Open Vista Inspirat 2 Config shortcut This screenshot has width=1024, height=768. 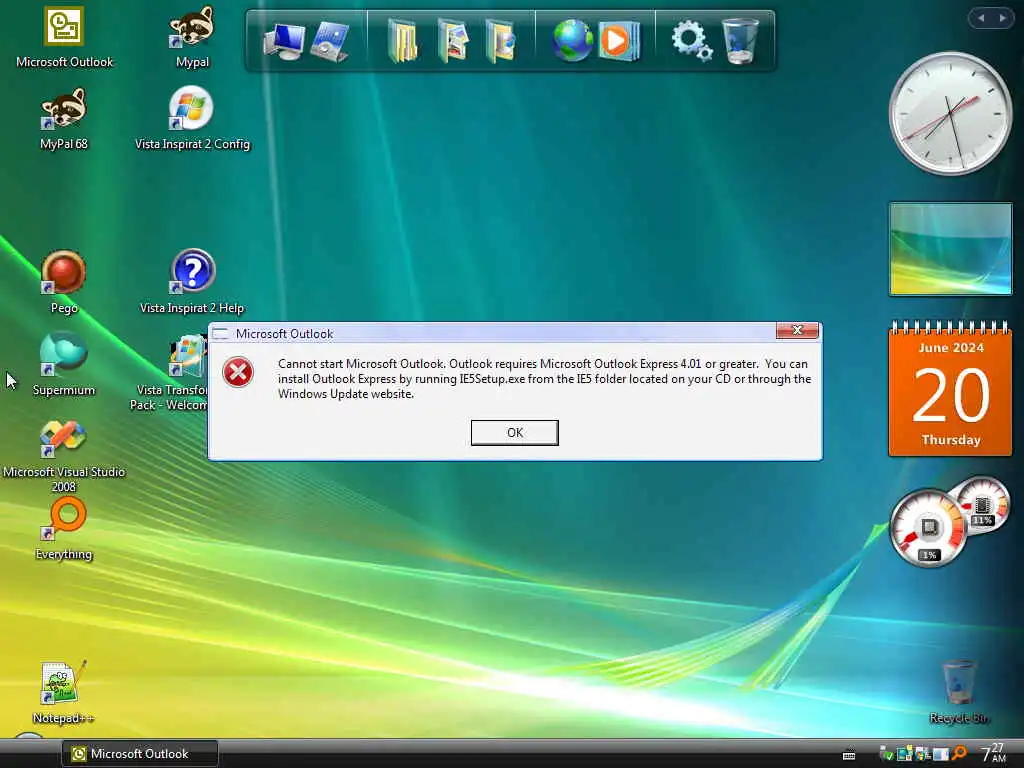(192, 119)
